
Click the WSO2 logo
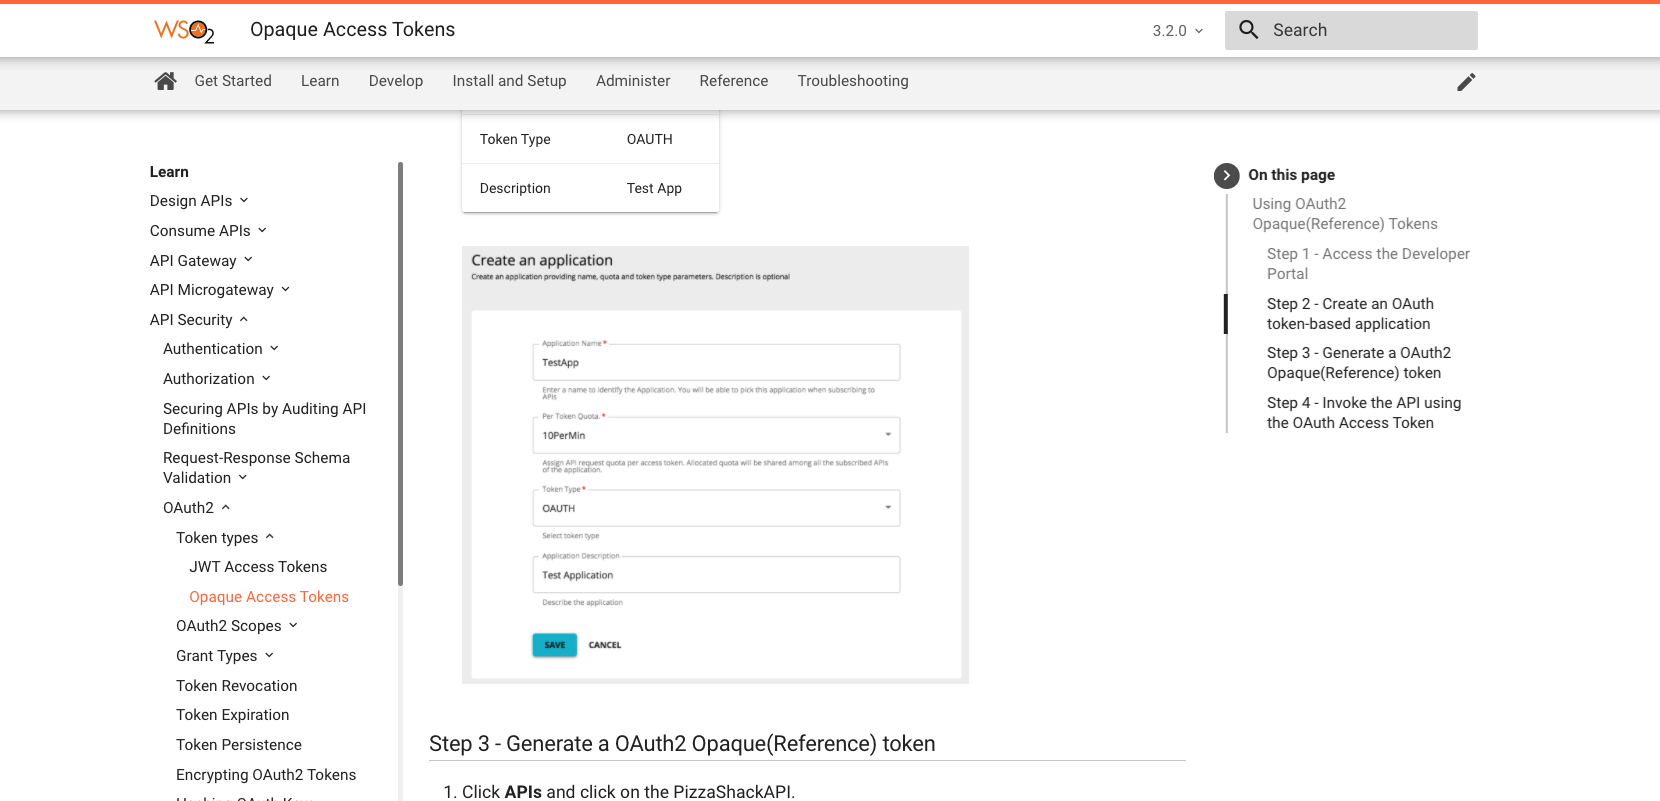click(x=184, y=31)
